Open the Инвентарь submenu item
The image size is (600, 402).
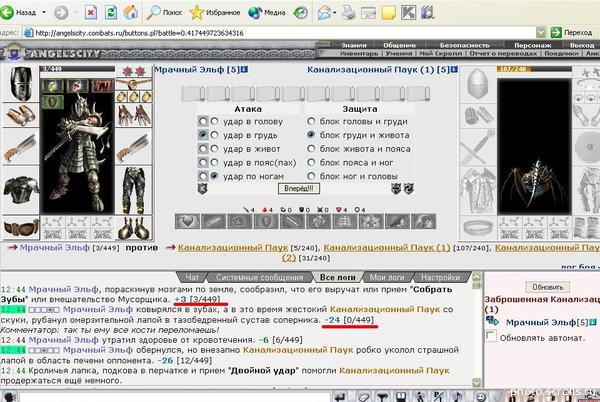359,54
